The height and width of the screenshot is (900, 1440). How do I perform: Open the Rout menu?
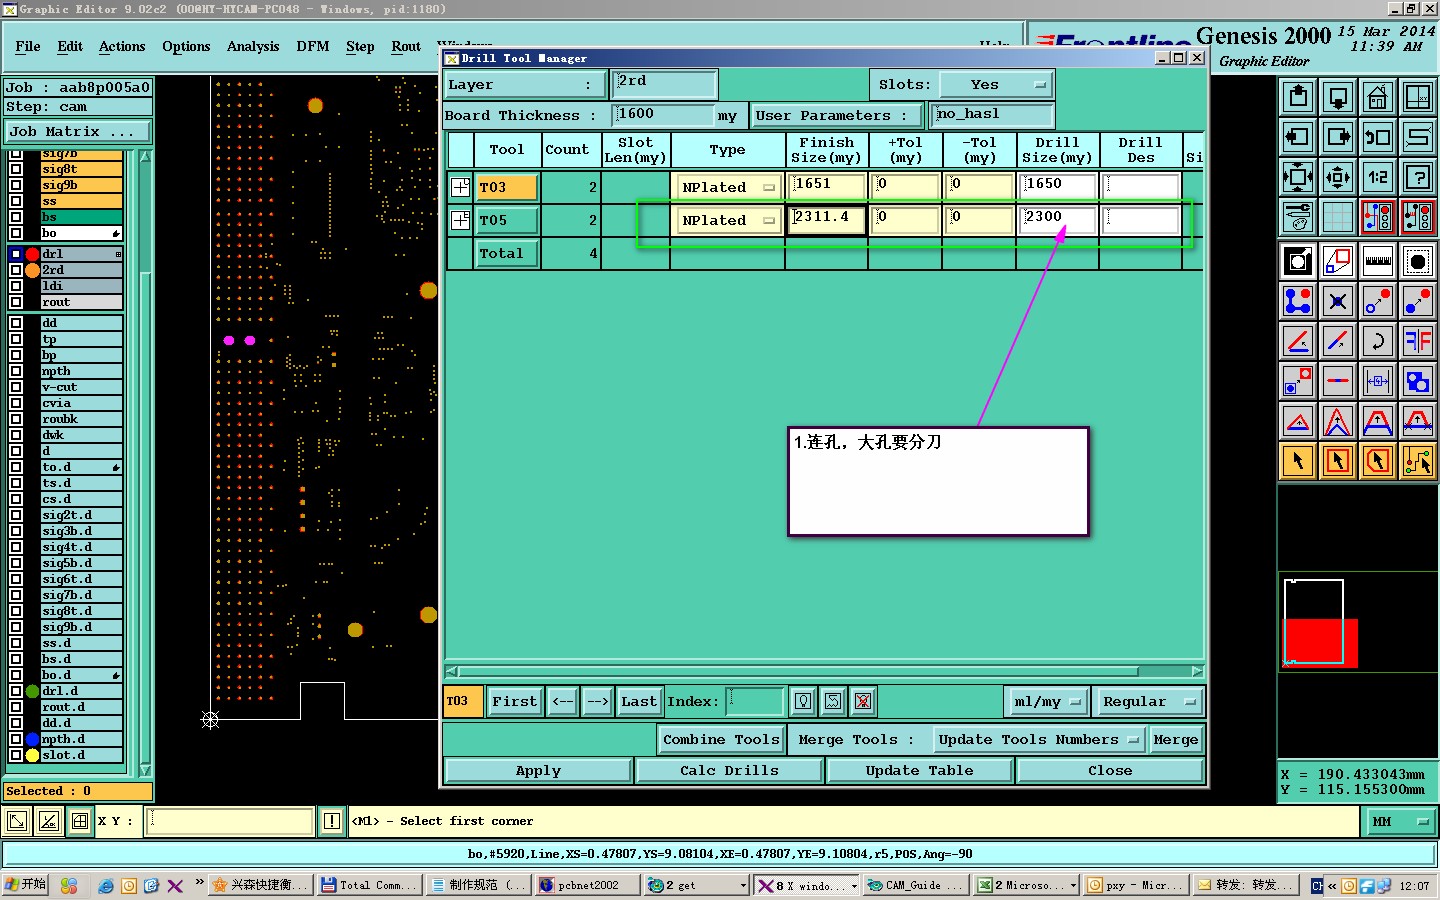406,47
